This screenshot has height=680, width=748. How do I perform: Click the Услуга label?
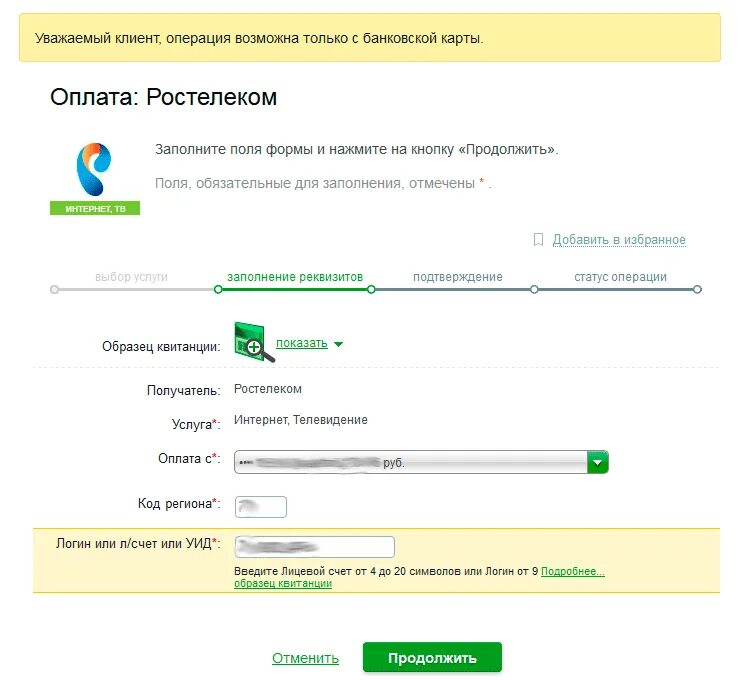click(196, 424)
